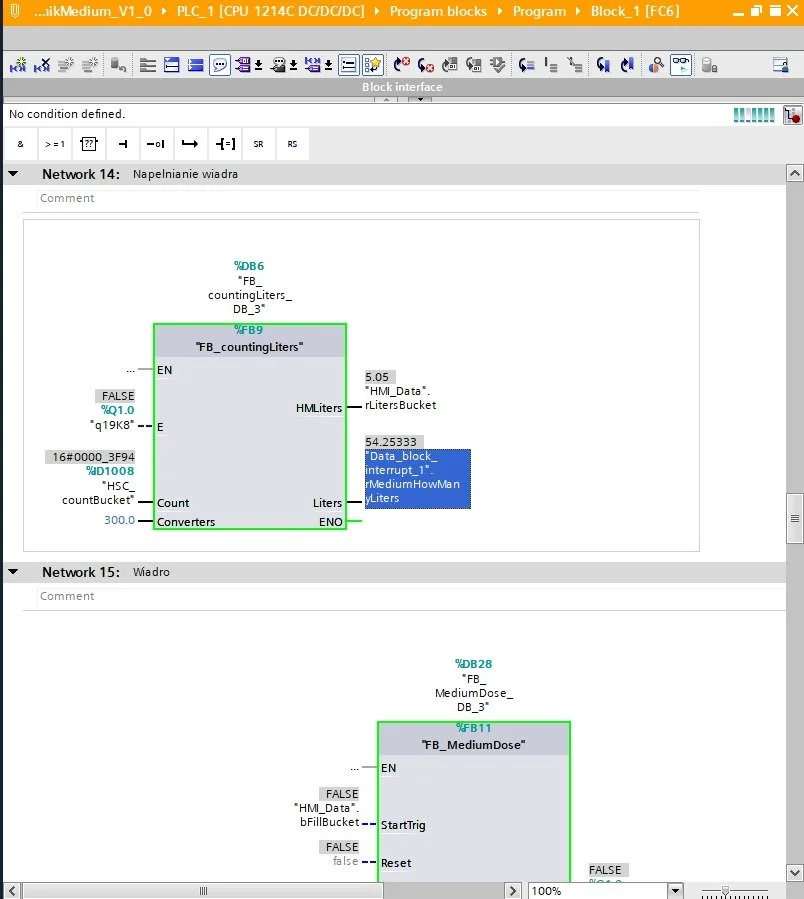Click the second update block calls icon
The image size is (804, 899).
pos(474,65)
